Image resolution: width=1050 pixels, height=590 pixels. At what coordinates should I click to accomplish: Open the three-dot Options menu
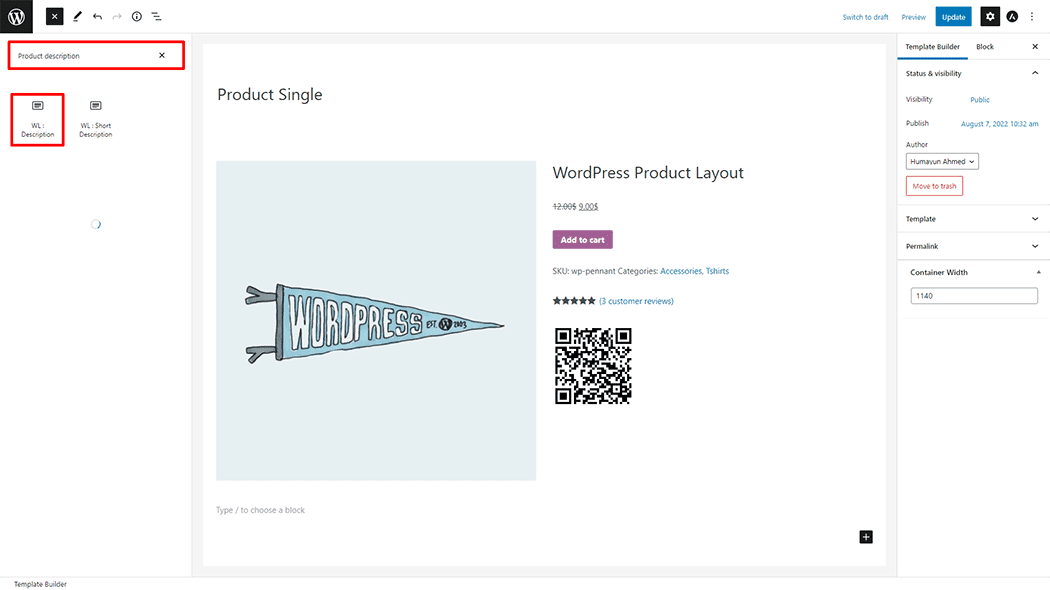pos(1032,16)
